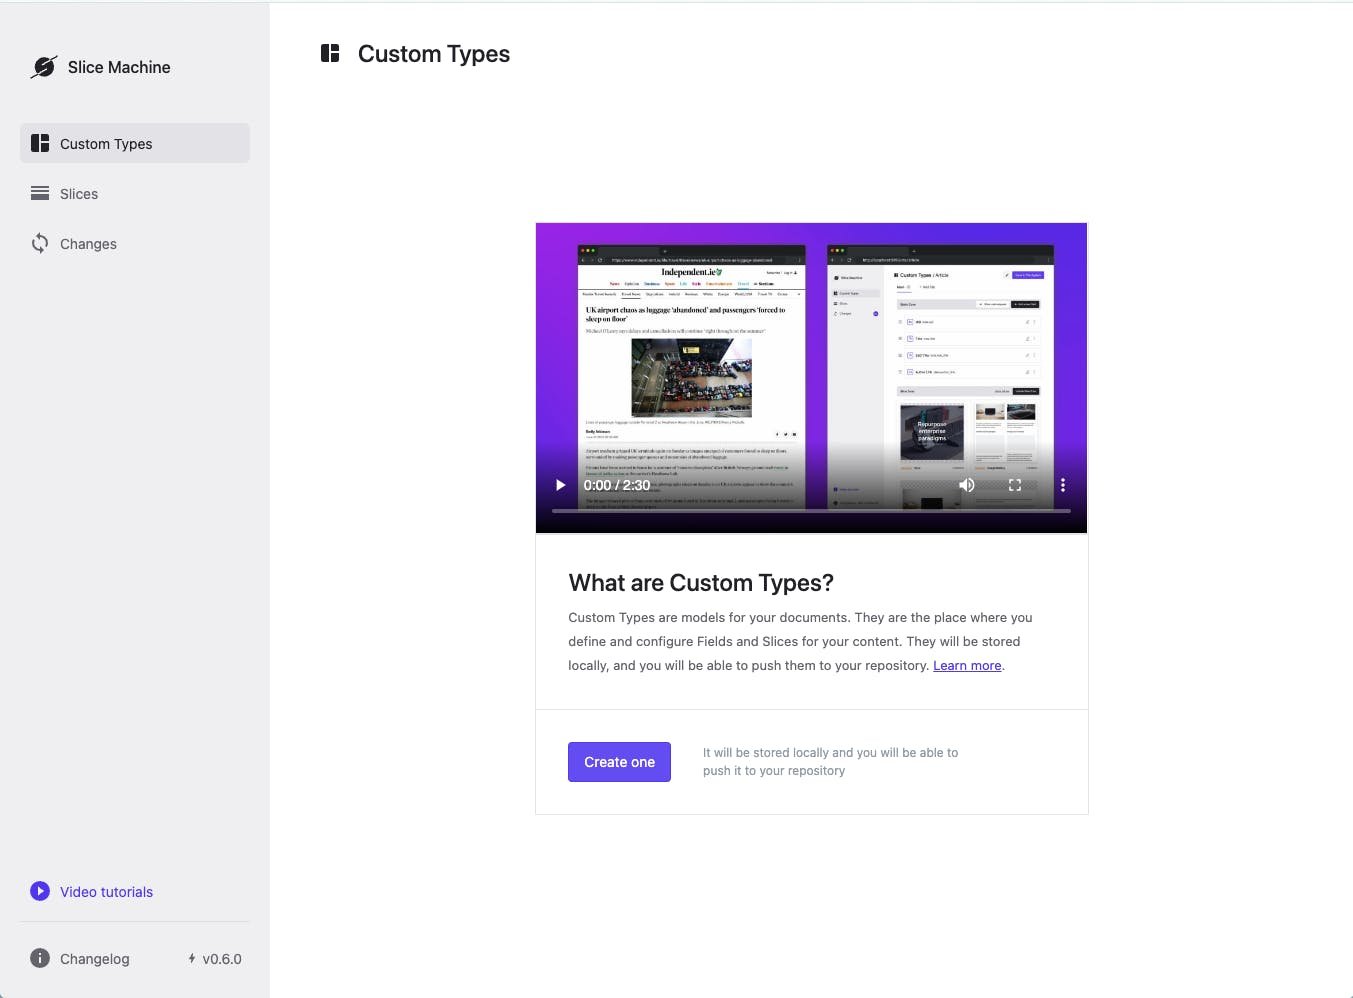This screenshot has width=1353, height=998.
Task: Click the Changelog info icon
Action: (x=40, y=958)
